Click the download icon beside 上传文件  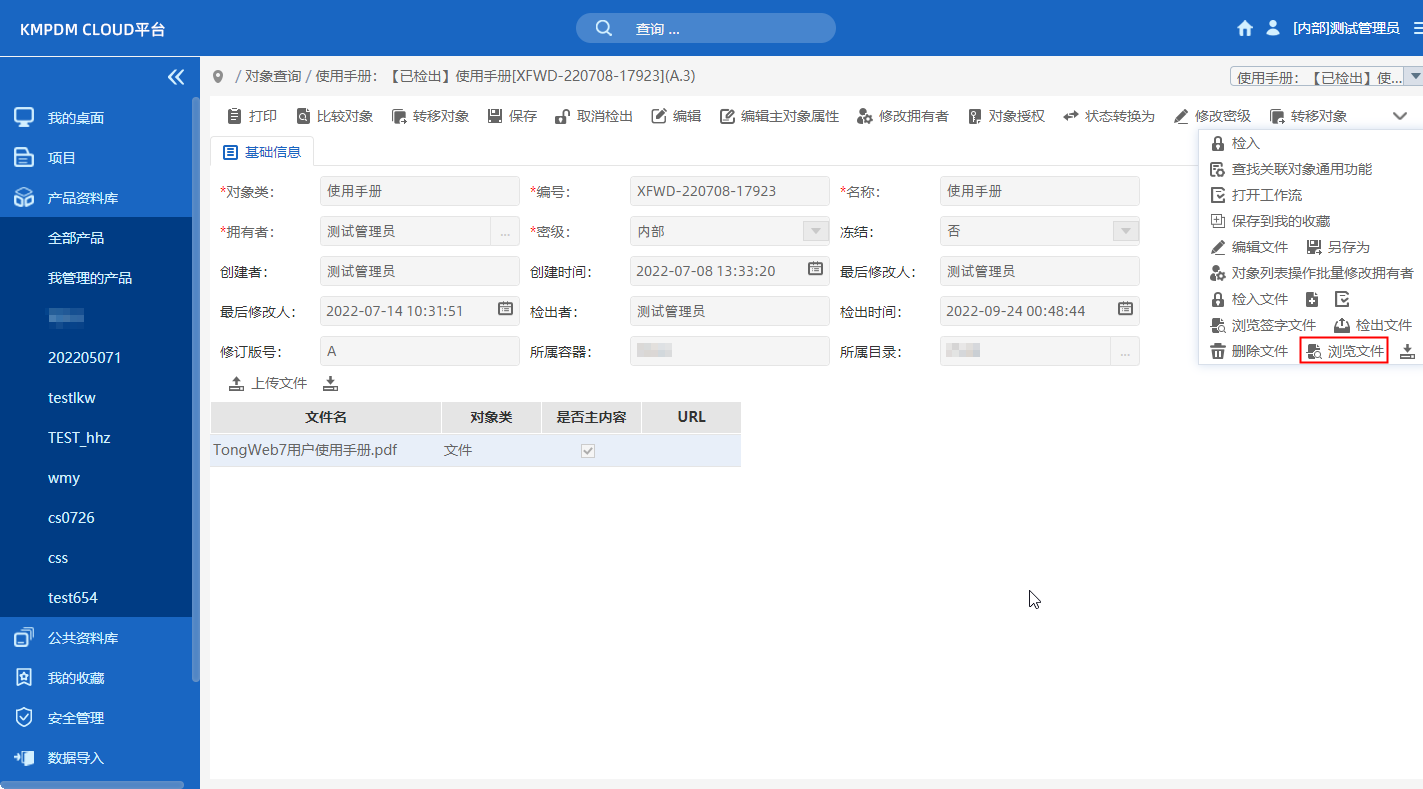click(x=330, y=382)
